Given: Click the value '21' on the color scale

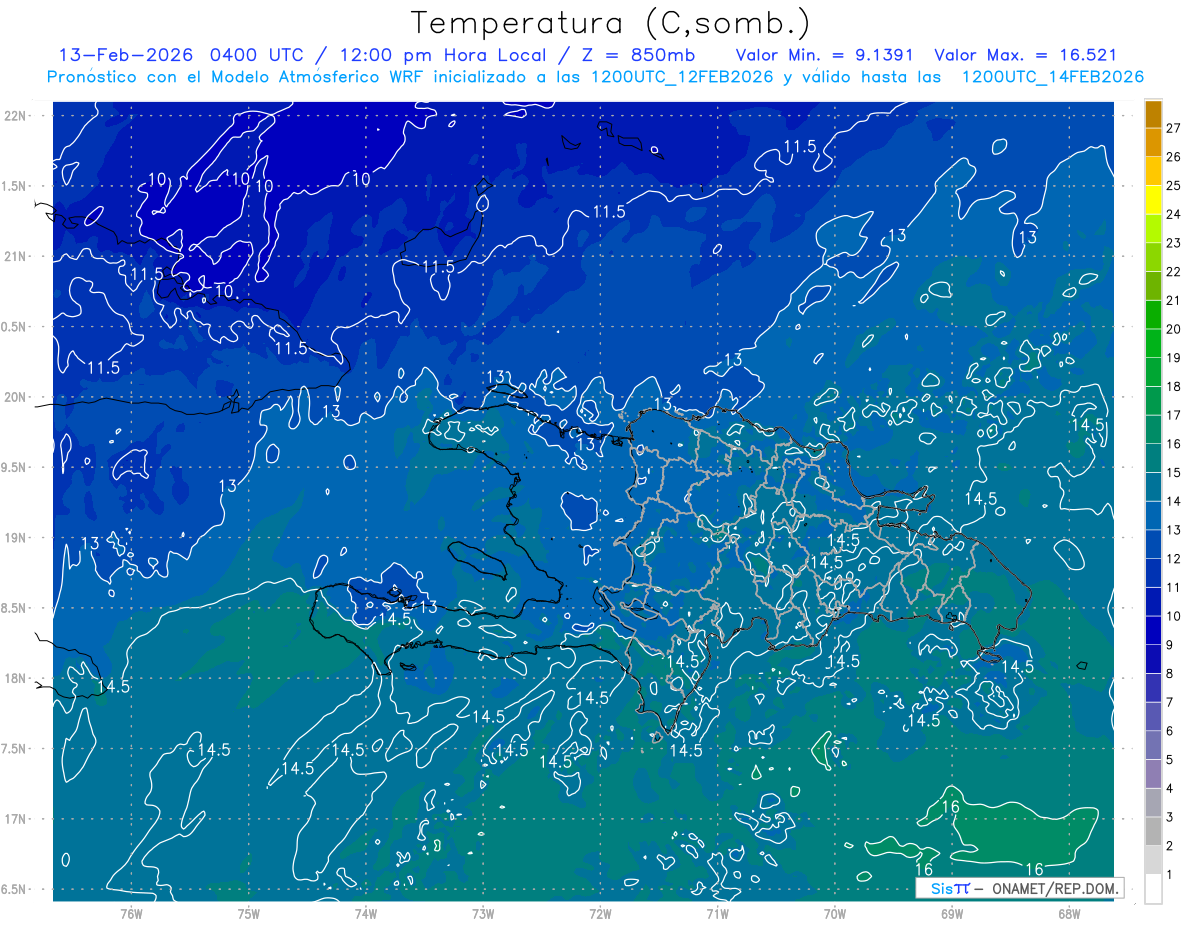Looking at the screenshot, I should 1174,300.
